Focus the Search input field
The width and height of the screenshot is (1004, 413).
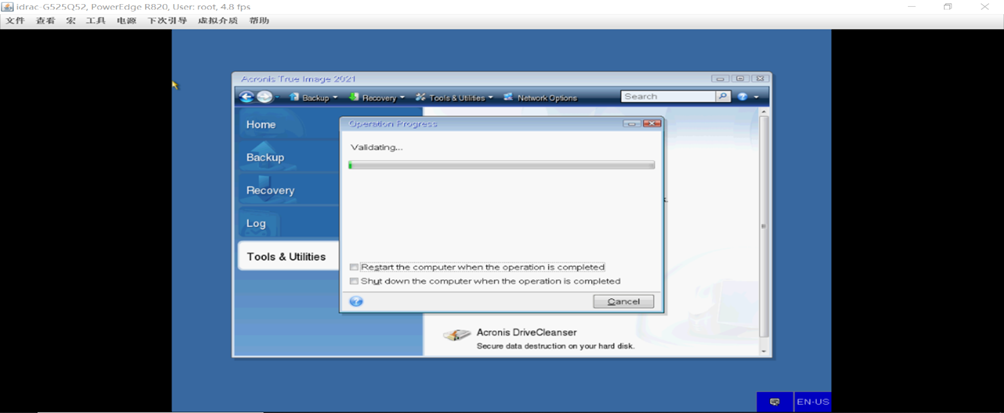(668, 96)
